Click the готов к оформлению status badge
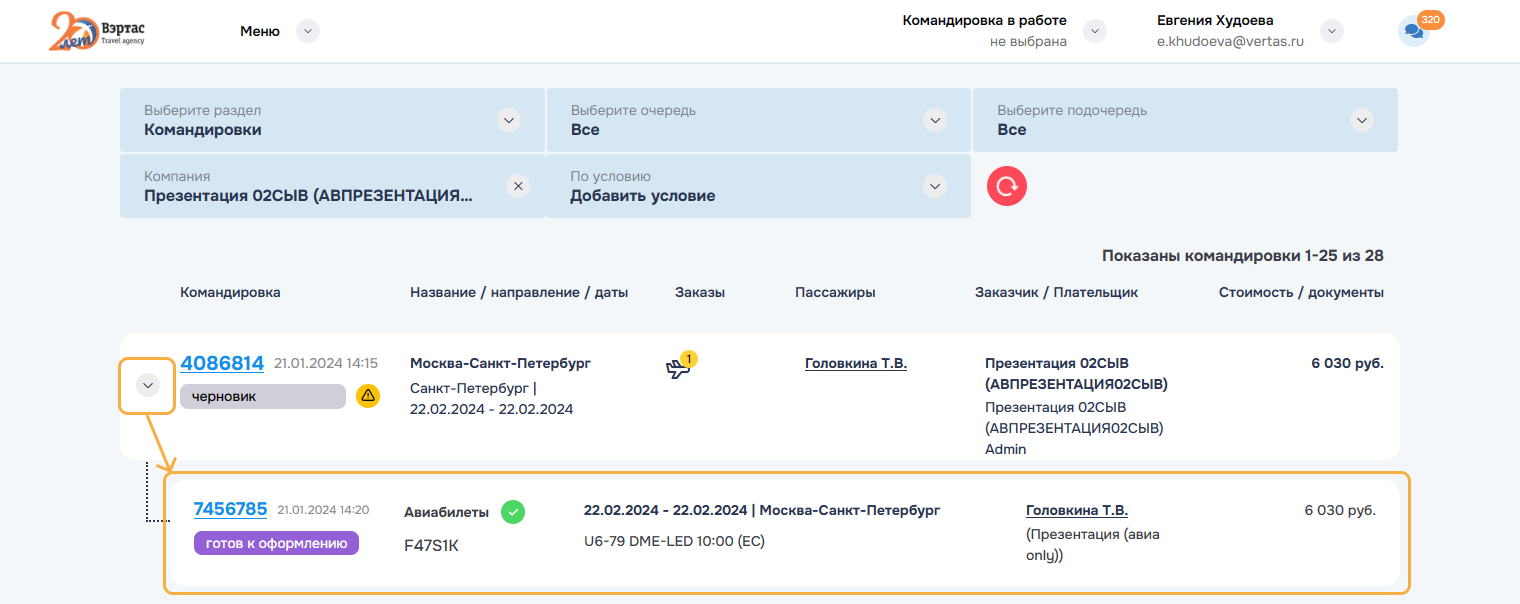Screen dimensions: 1520x604 coord(276,543)
